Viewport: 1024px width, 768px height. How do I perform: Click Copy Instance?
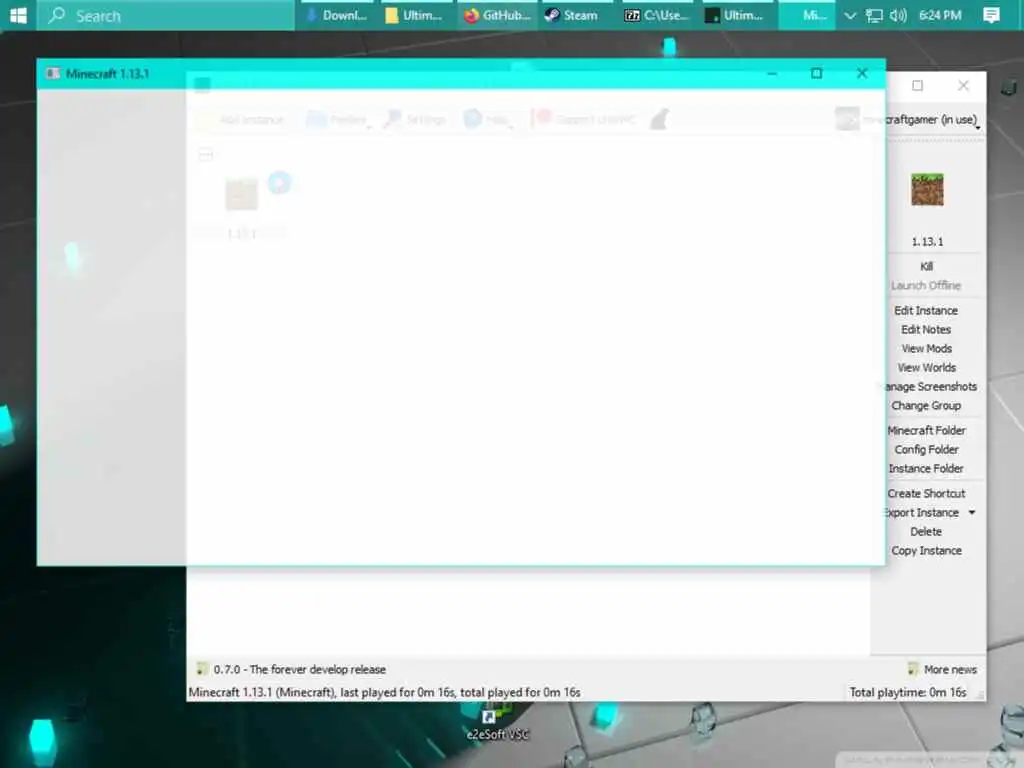(926, 550)
